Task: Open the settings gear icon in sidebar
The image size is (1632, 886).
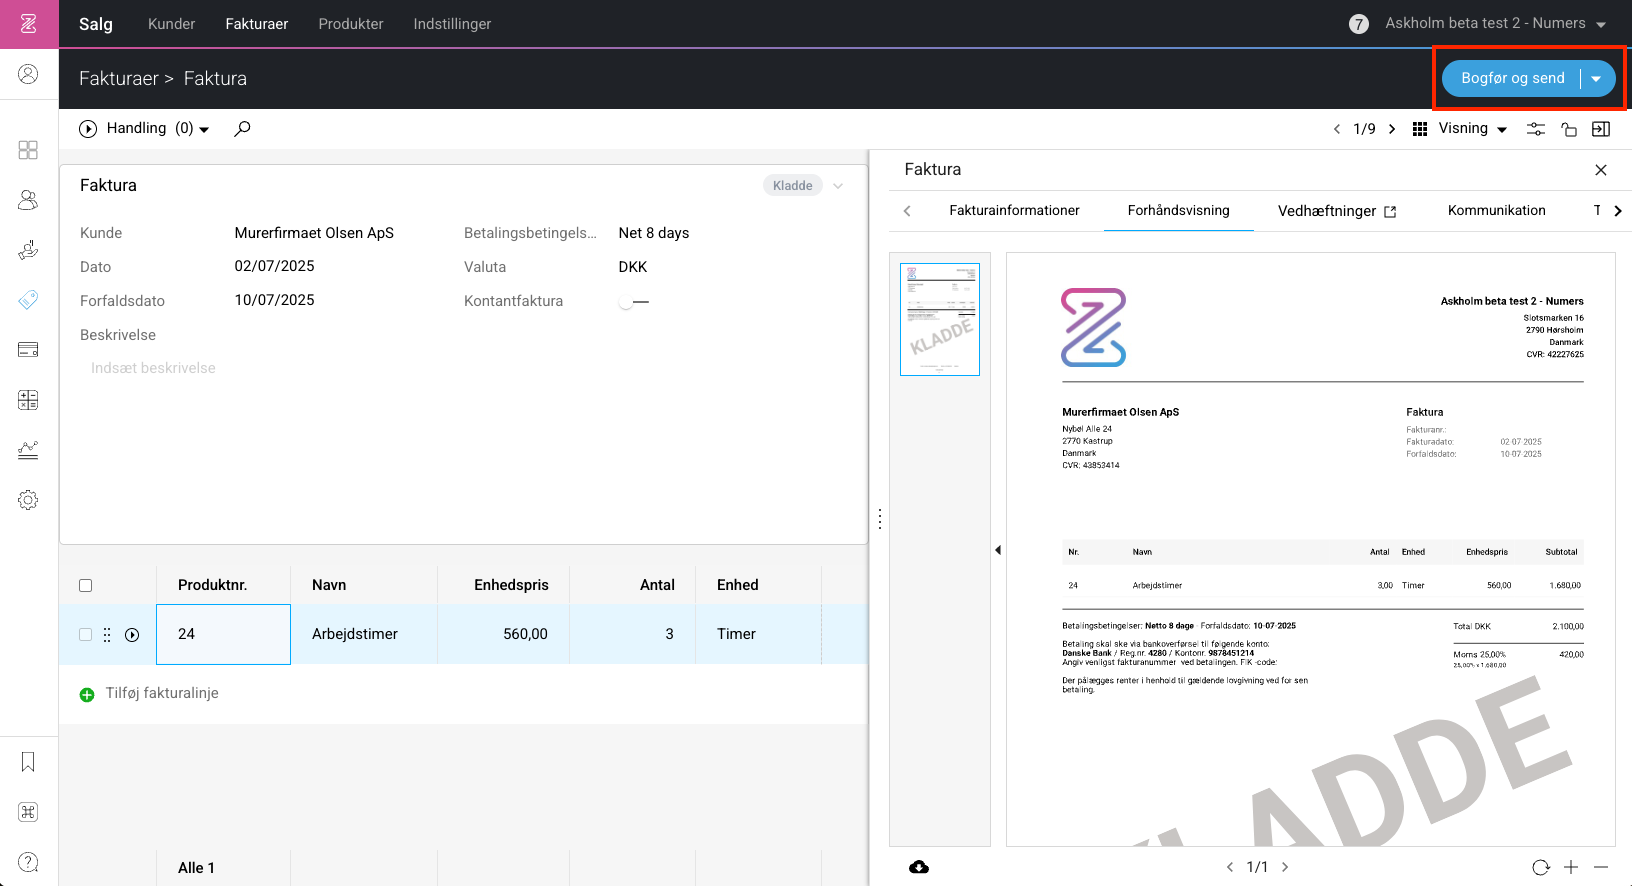Action: [28, 500]
